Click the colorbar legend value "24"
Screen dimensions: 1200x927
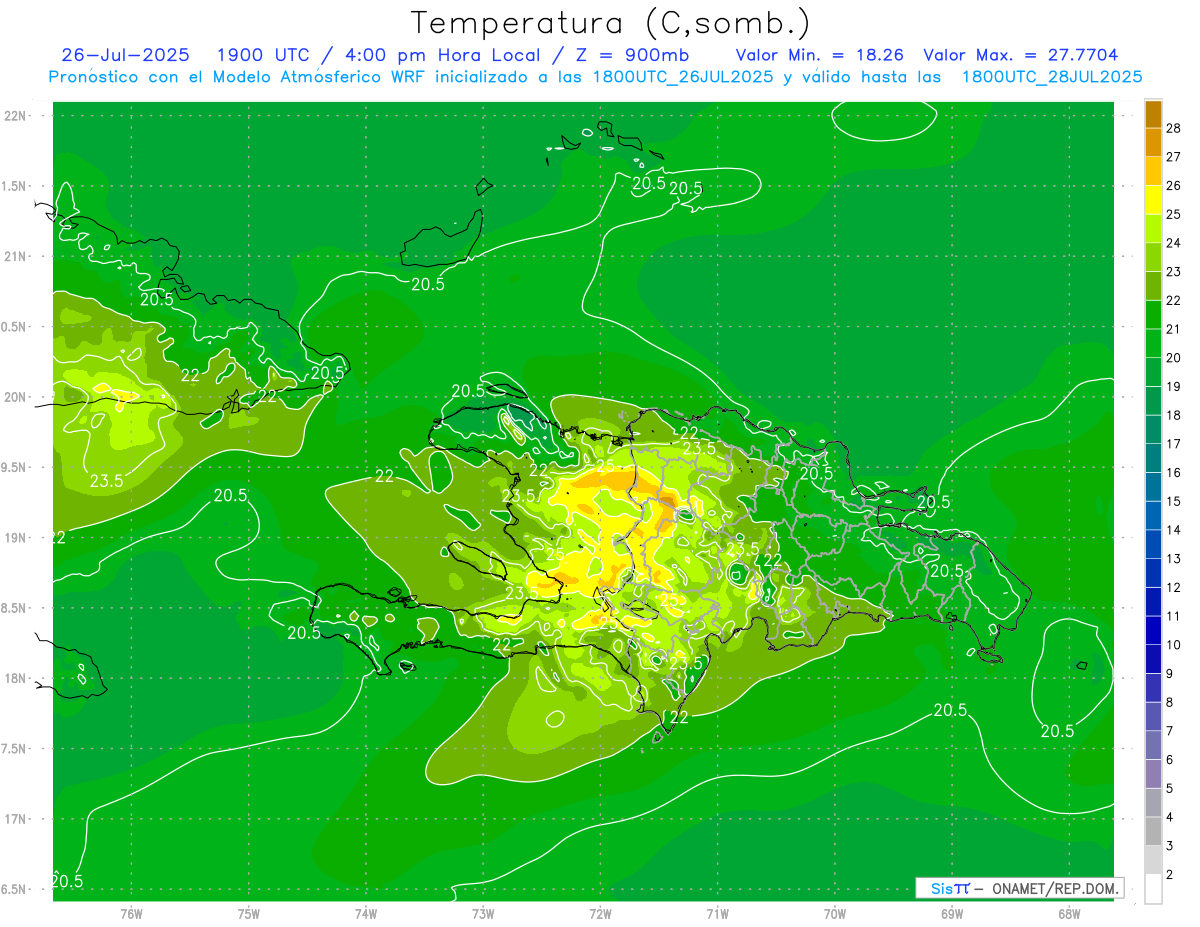click(x=1174, y=243)
